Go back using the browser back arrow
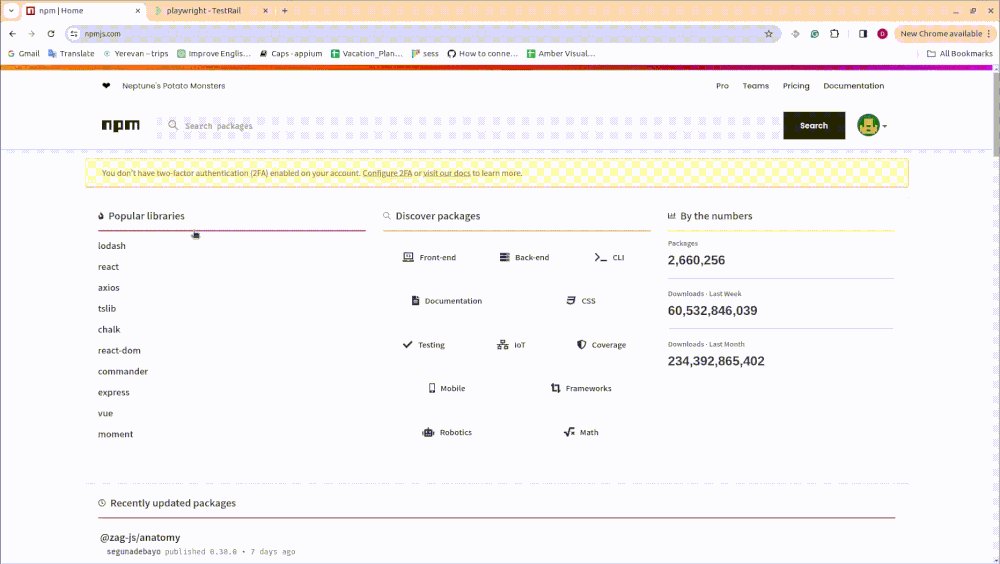The width and height of the screenshot is (1000, 564). coord(12,33)
